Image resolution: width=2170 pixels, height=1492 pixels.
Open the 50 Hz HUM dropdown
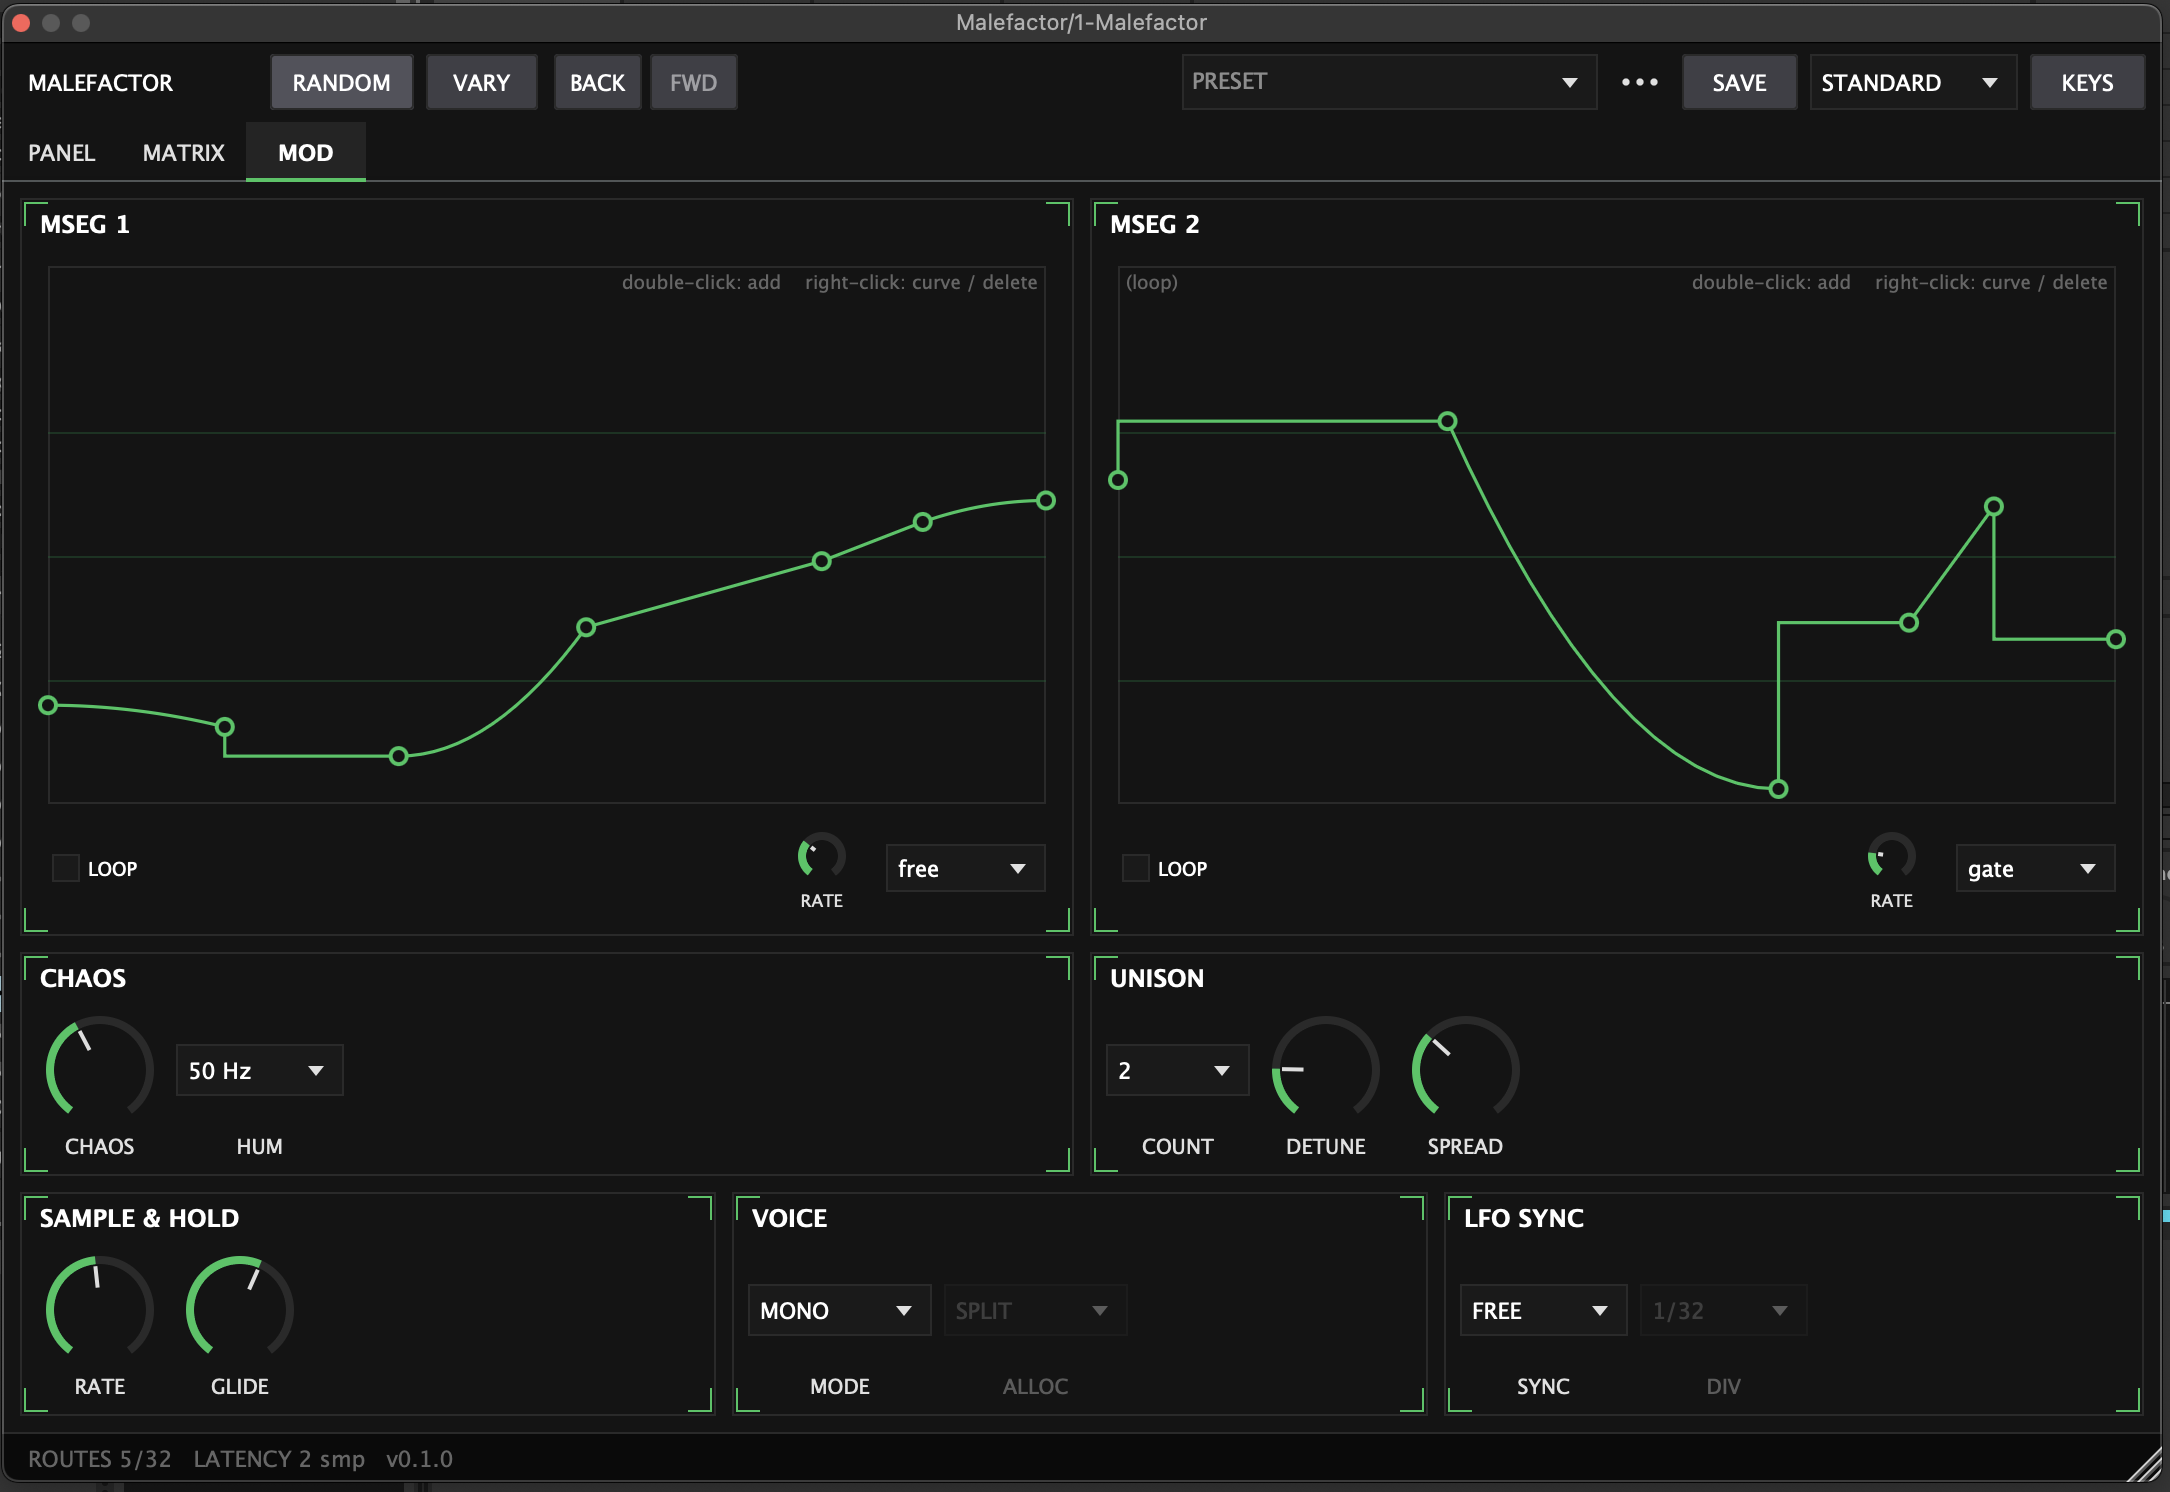pyautogui.click(x=260, y=1070)
